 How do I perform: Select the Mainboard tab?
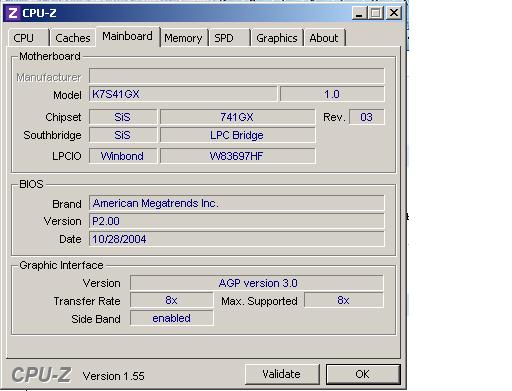pyautogui.click(x=128, y=36)
